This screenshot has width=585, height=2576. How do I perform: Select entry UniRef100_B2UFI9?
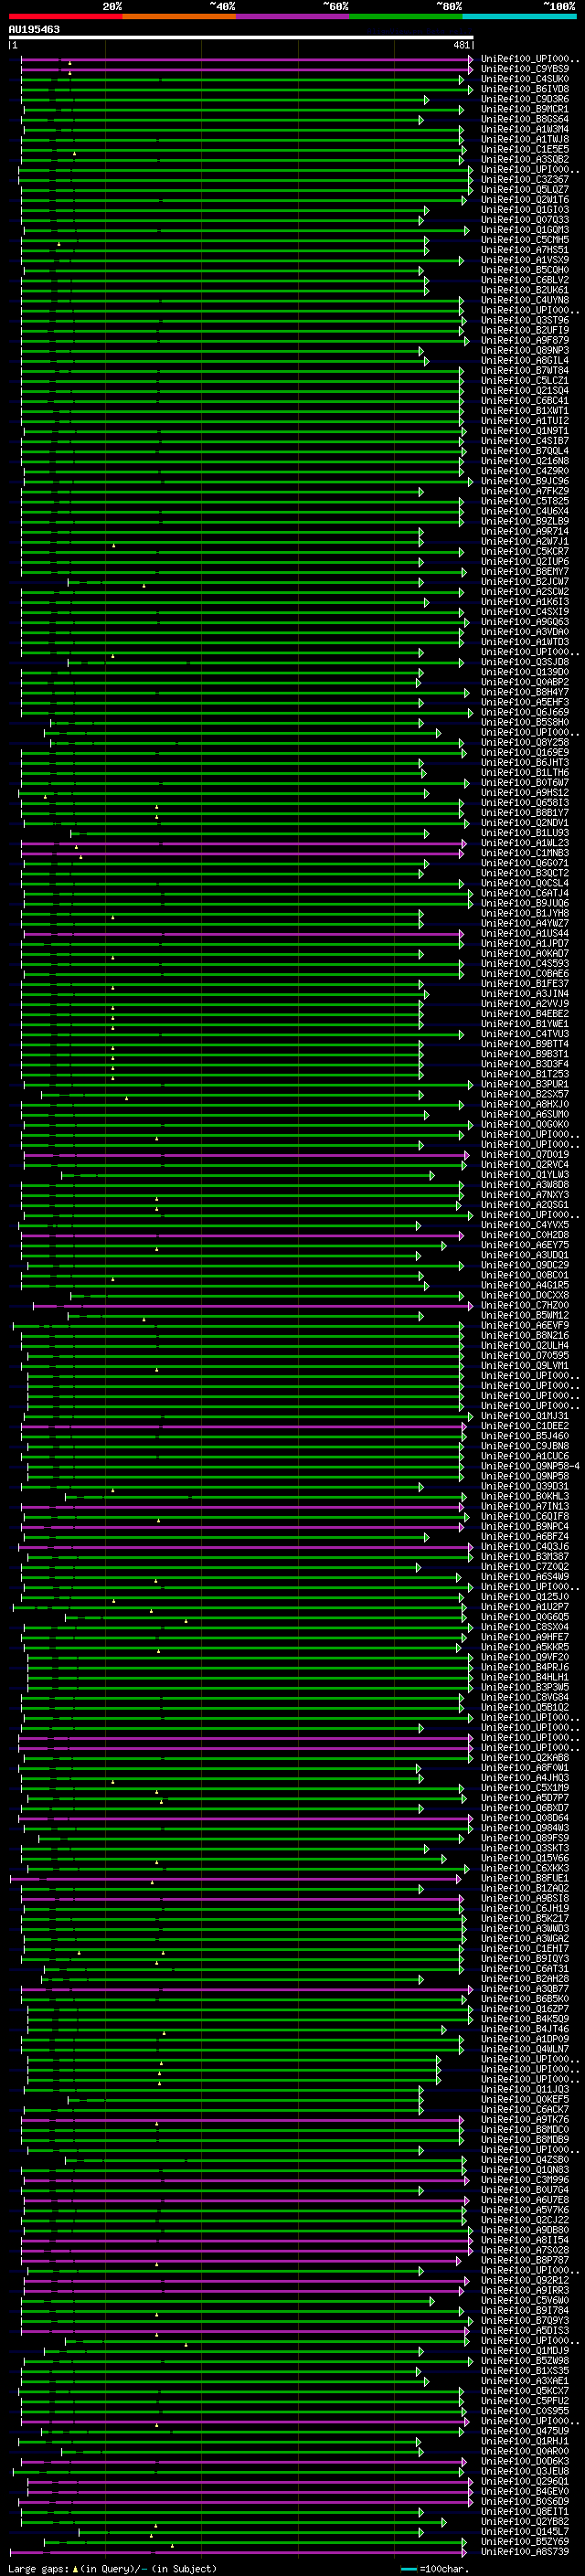[x=525, y=330]
